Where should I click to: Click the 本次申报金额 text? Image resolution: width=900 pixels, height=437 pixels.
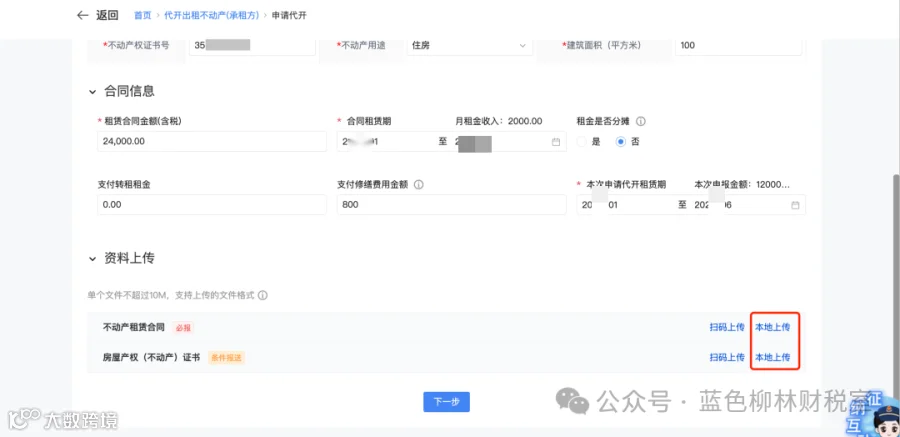coord(742,184)
